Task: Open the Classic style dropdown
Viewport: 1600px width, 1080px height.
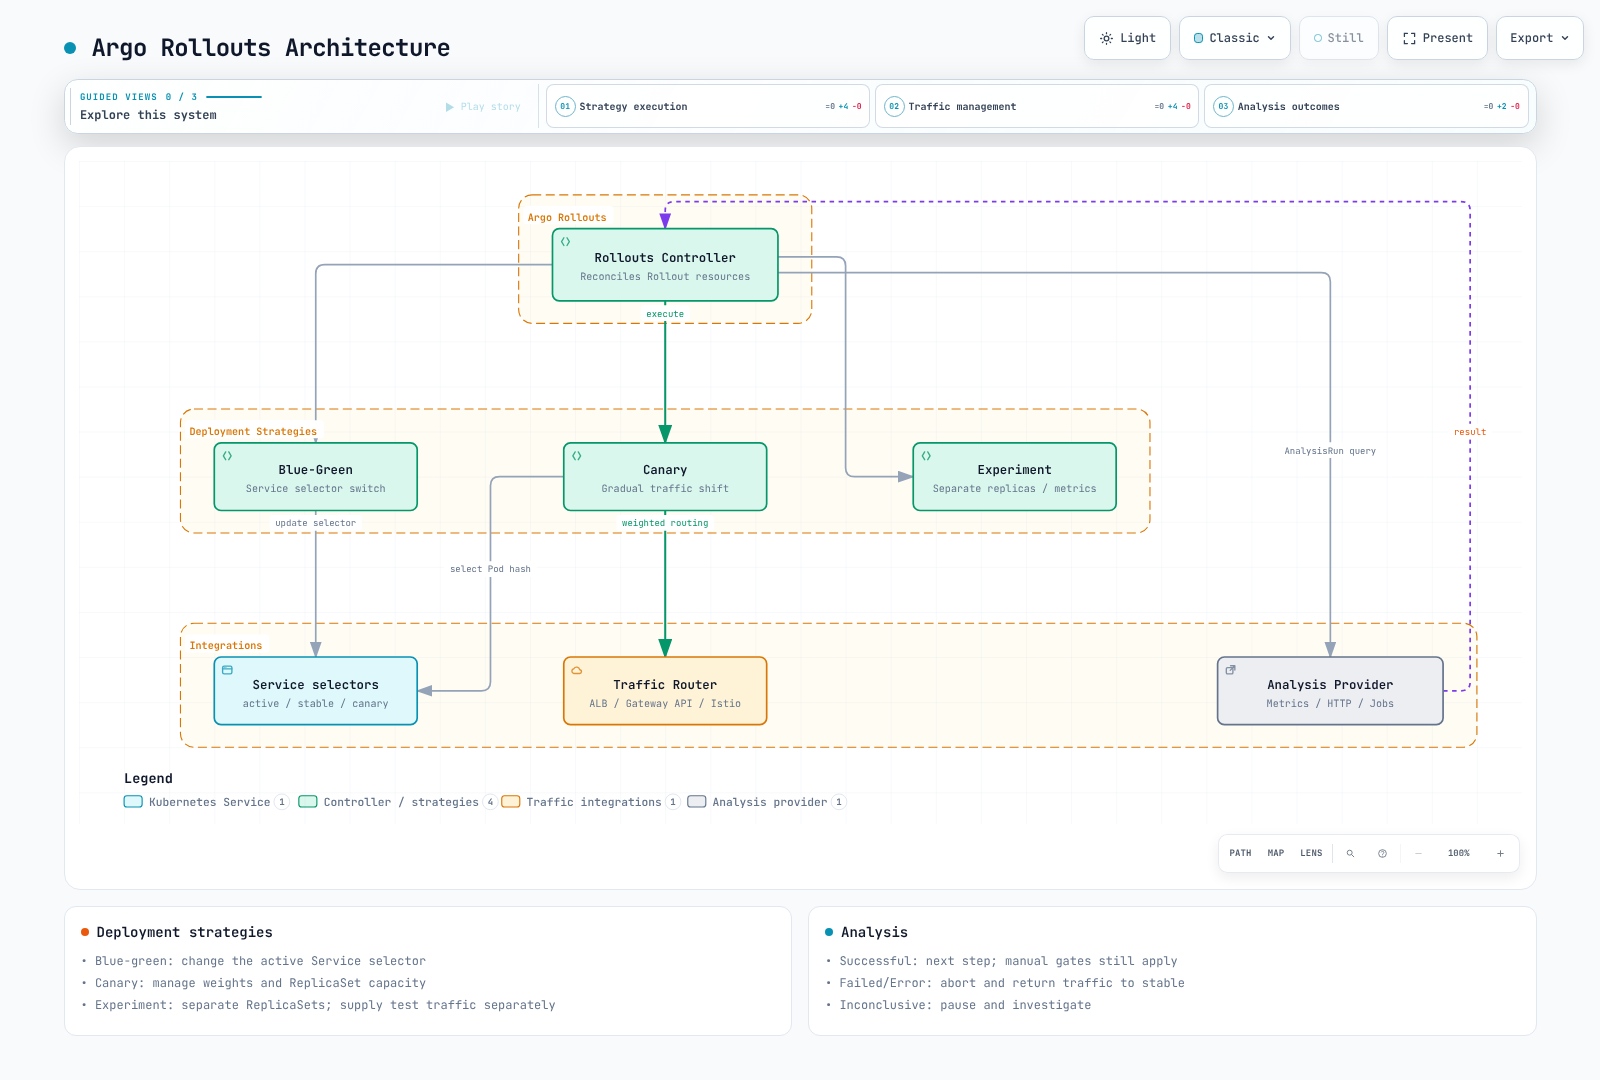Action: point(1235,38)
